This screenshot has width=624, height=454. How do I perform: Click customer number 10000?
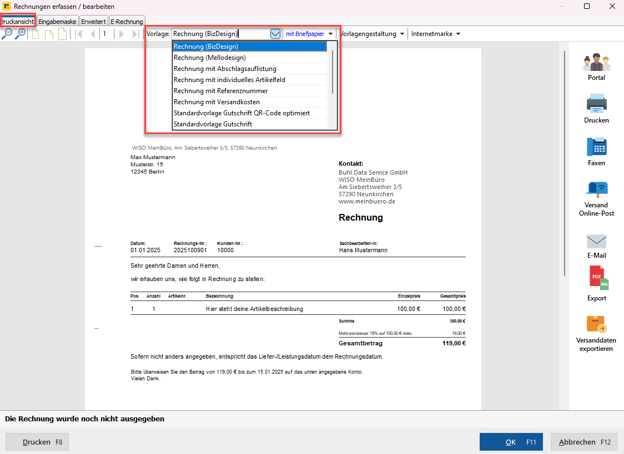click(225, 250)
